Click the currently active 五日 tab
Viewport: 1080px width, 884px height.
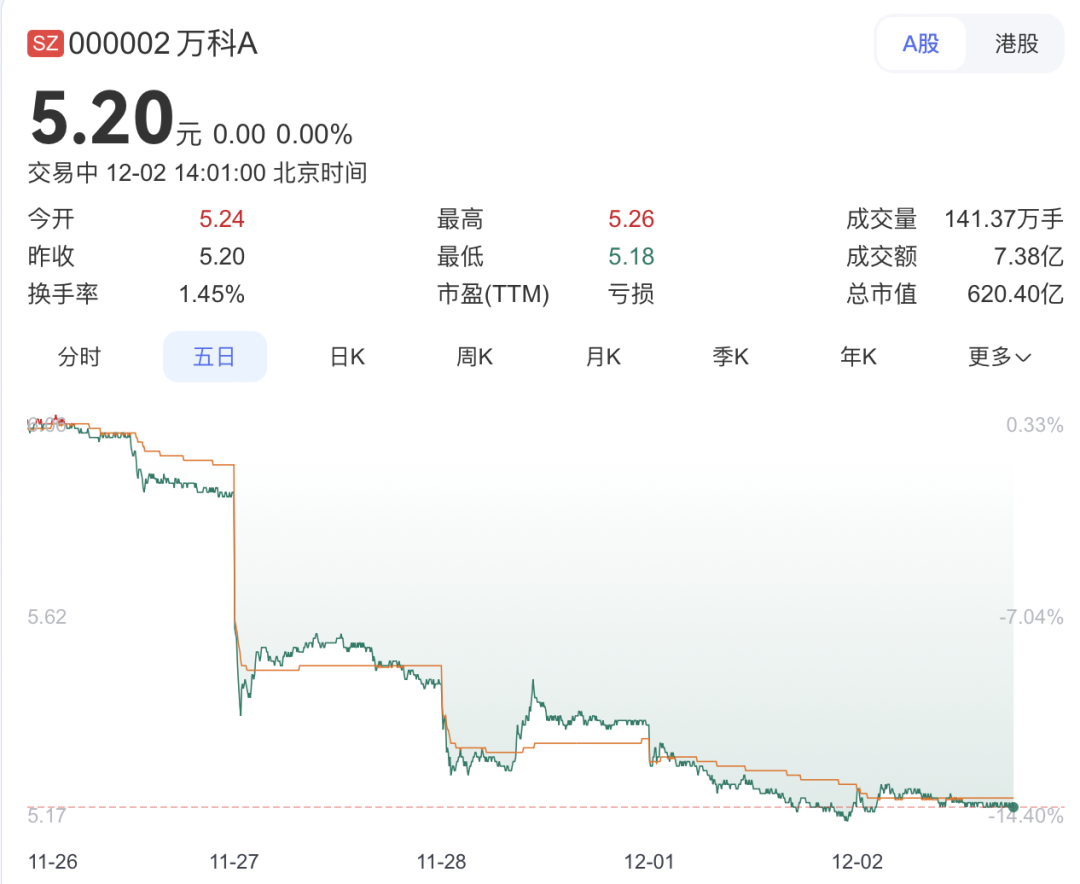tap(214, 357)
